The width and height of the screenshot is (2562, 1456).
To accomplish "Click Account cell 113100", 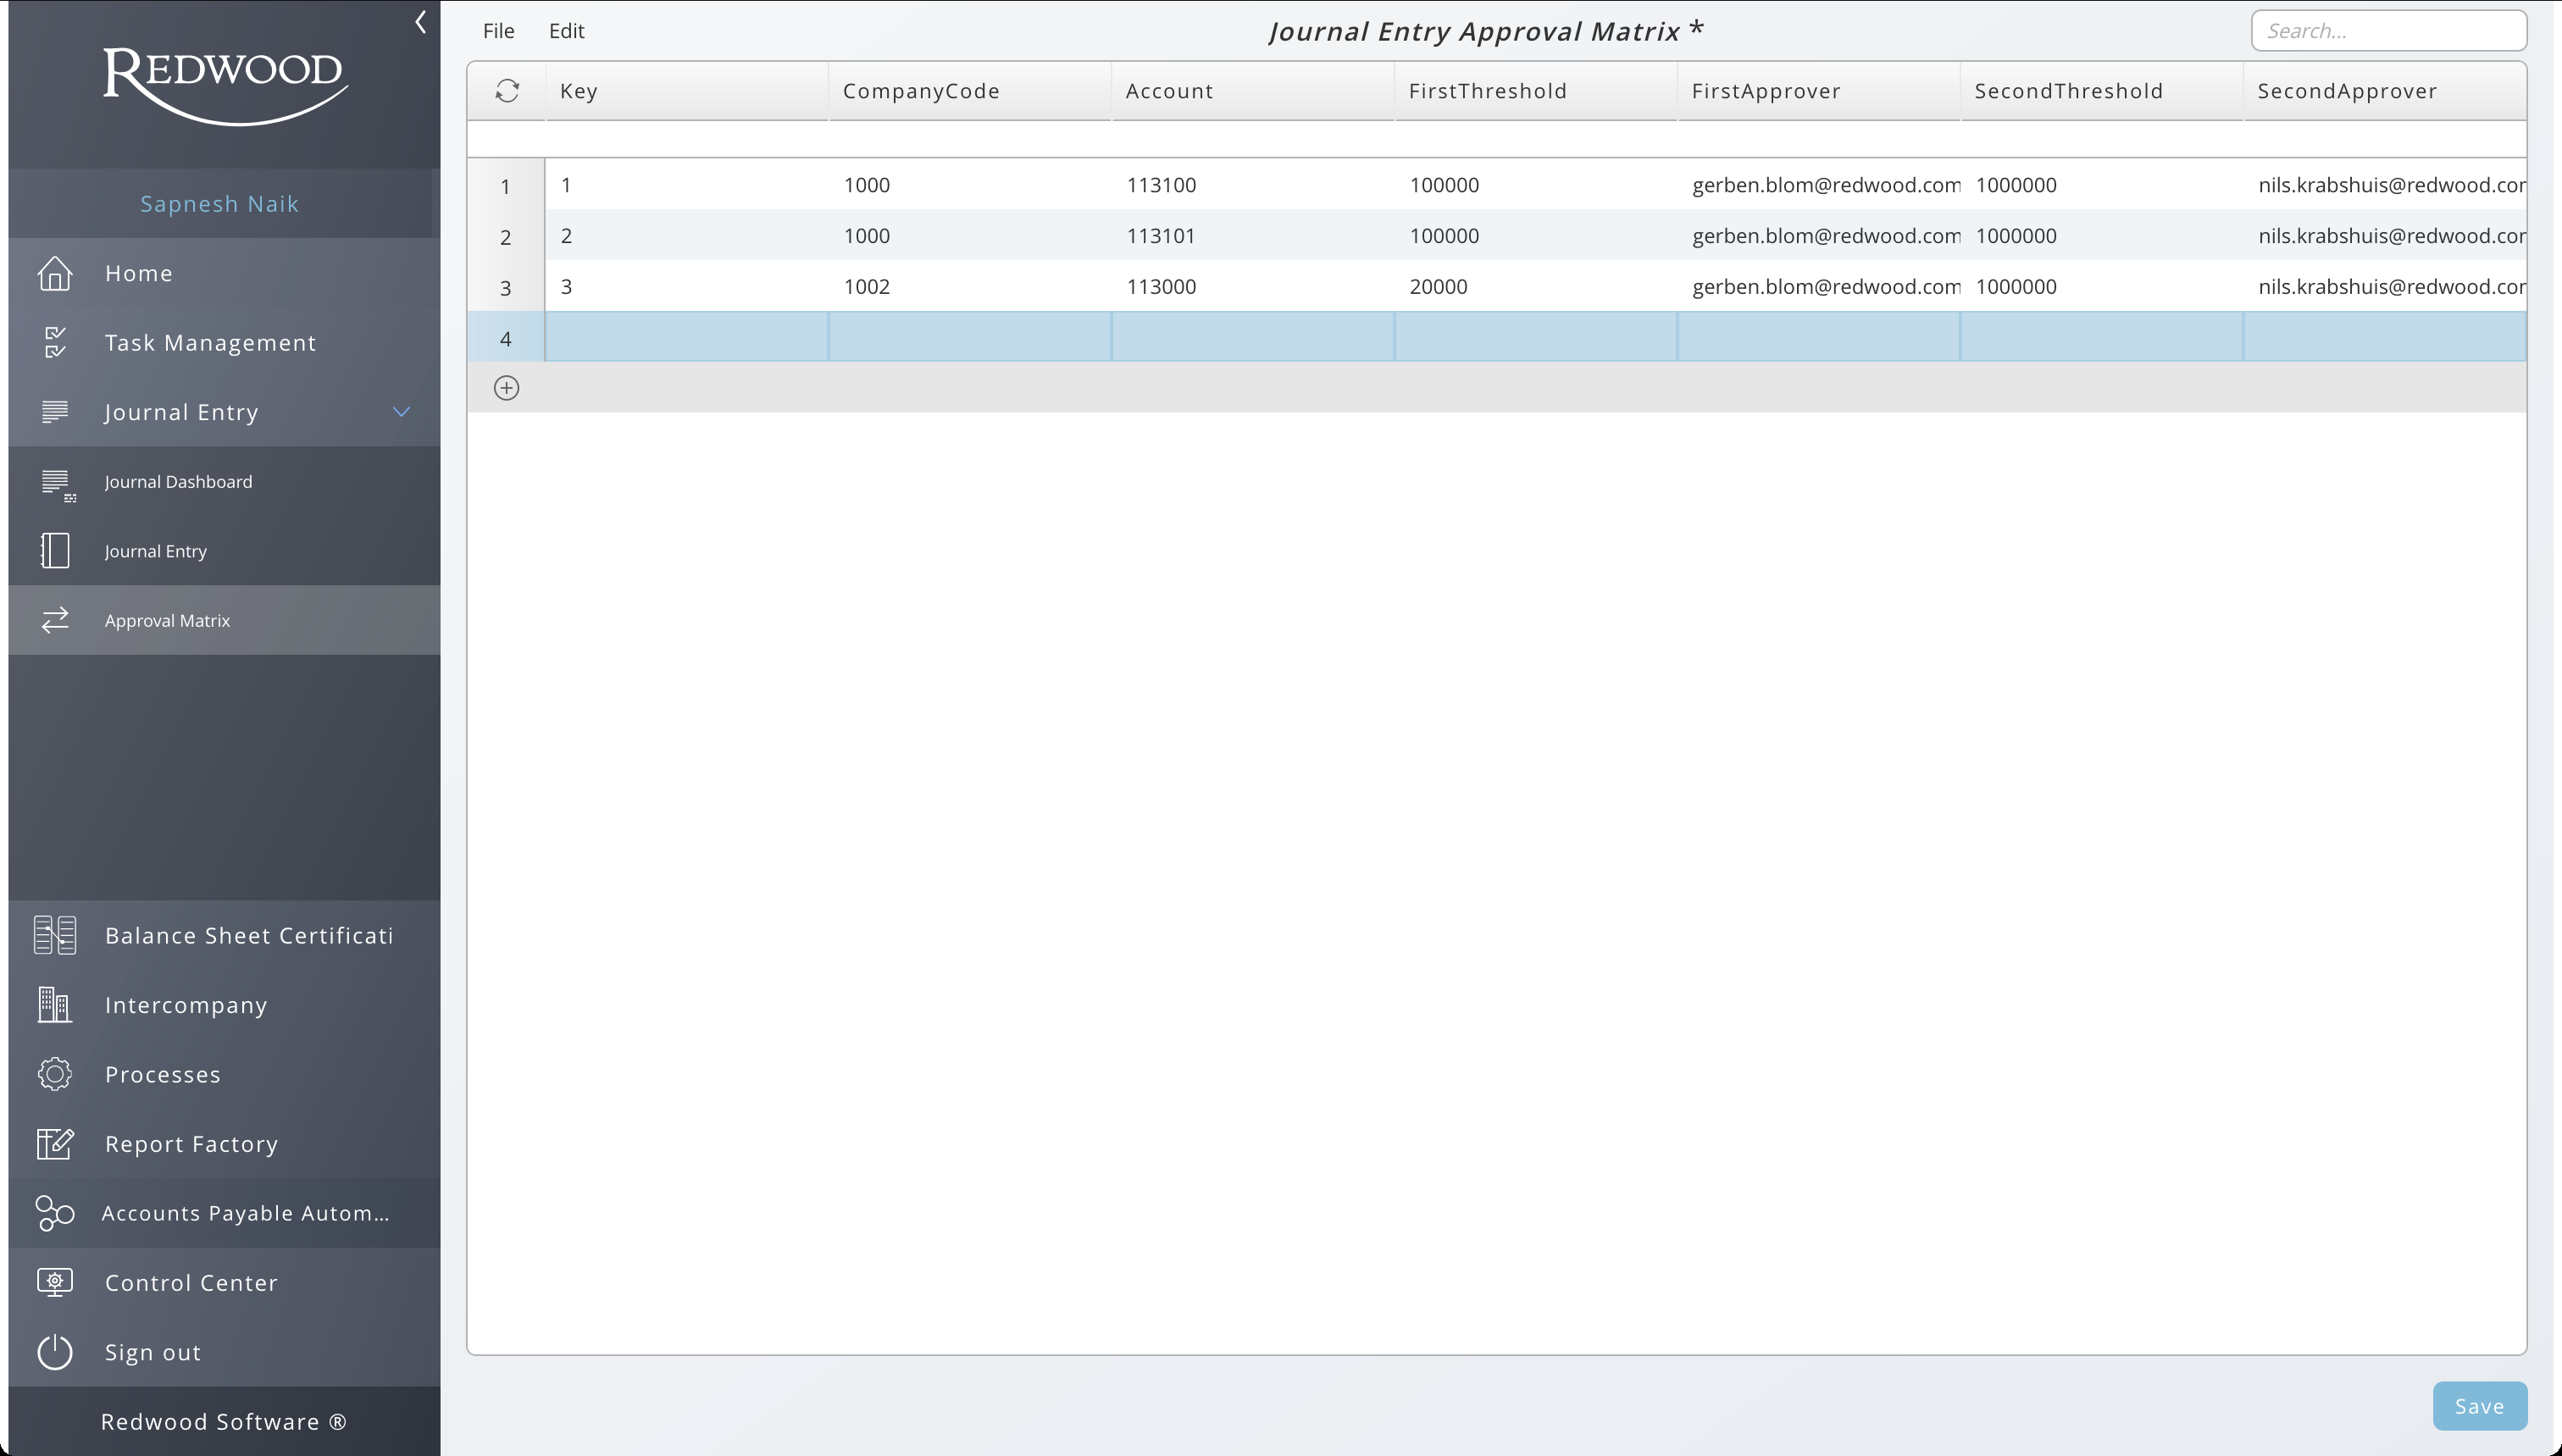I will (1253, 185).
